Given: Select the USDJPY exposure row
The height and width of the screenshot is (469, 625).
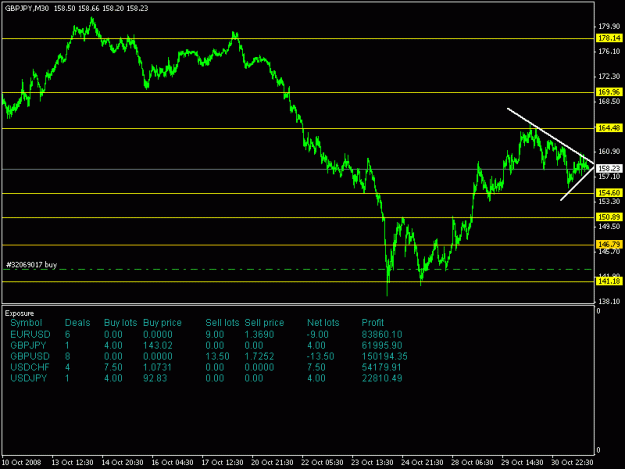Looking at the screenshot, I should pyautogui.click(x=206, y=378).
